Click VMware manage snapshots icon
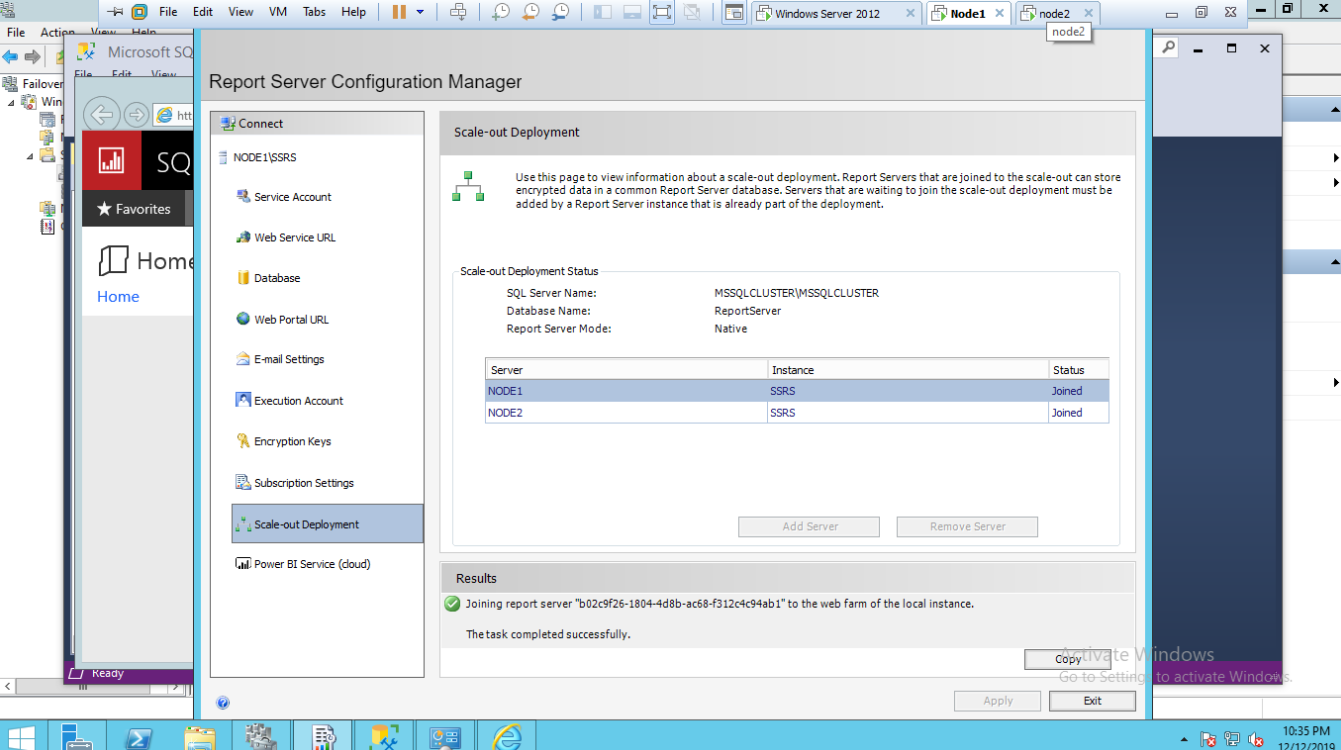Screen dimensions: 1341x750 [561, 12]
